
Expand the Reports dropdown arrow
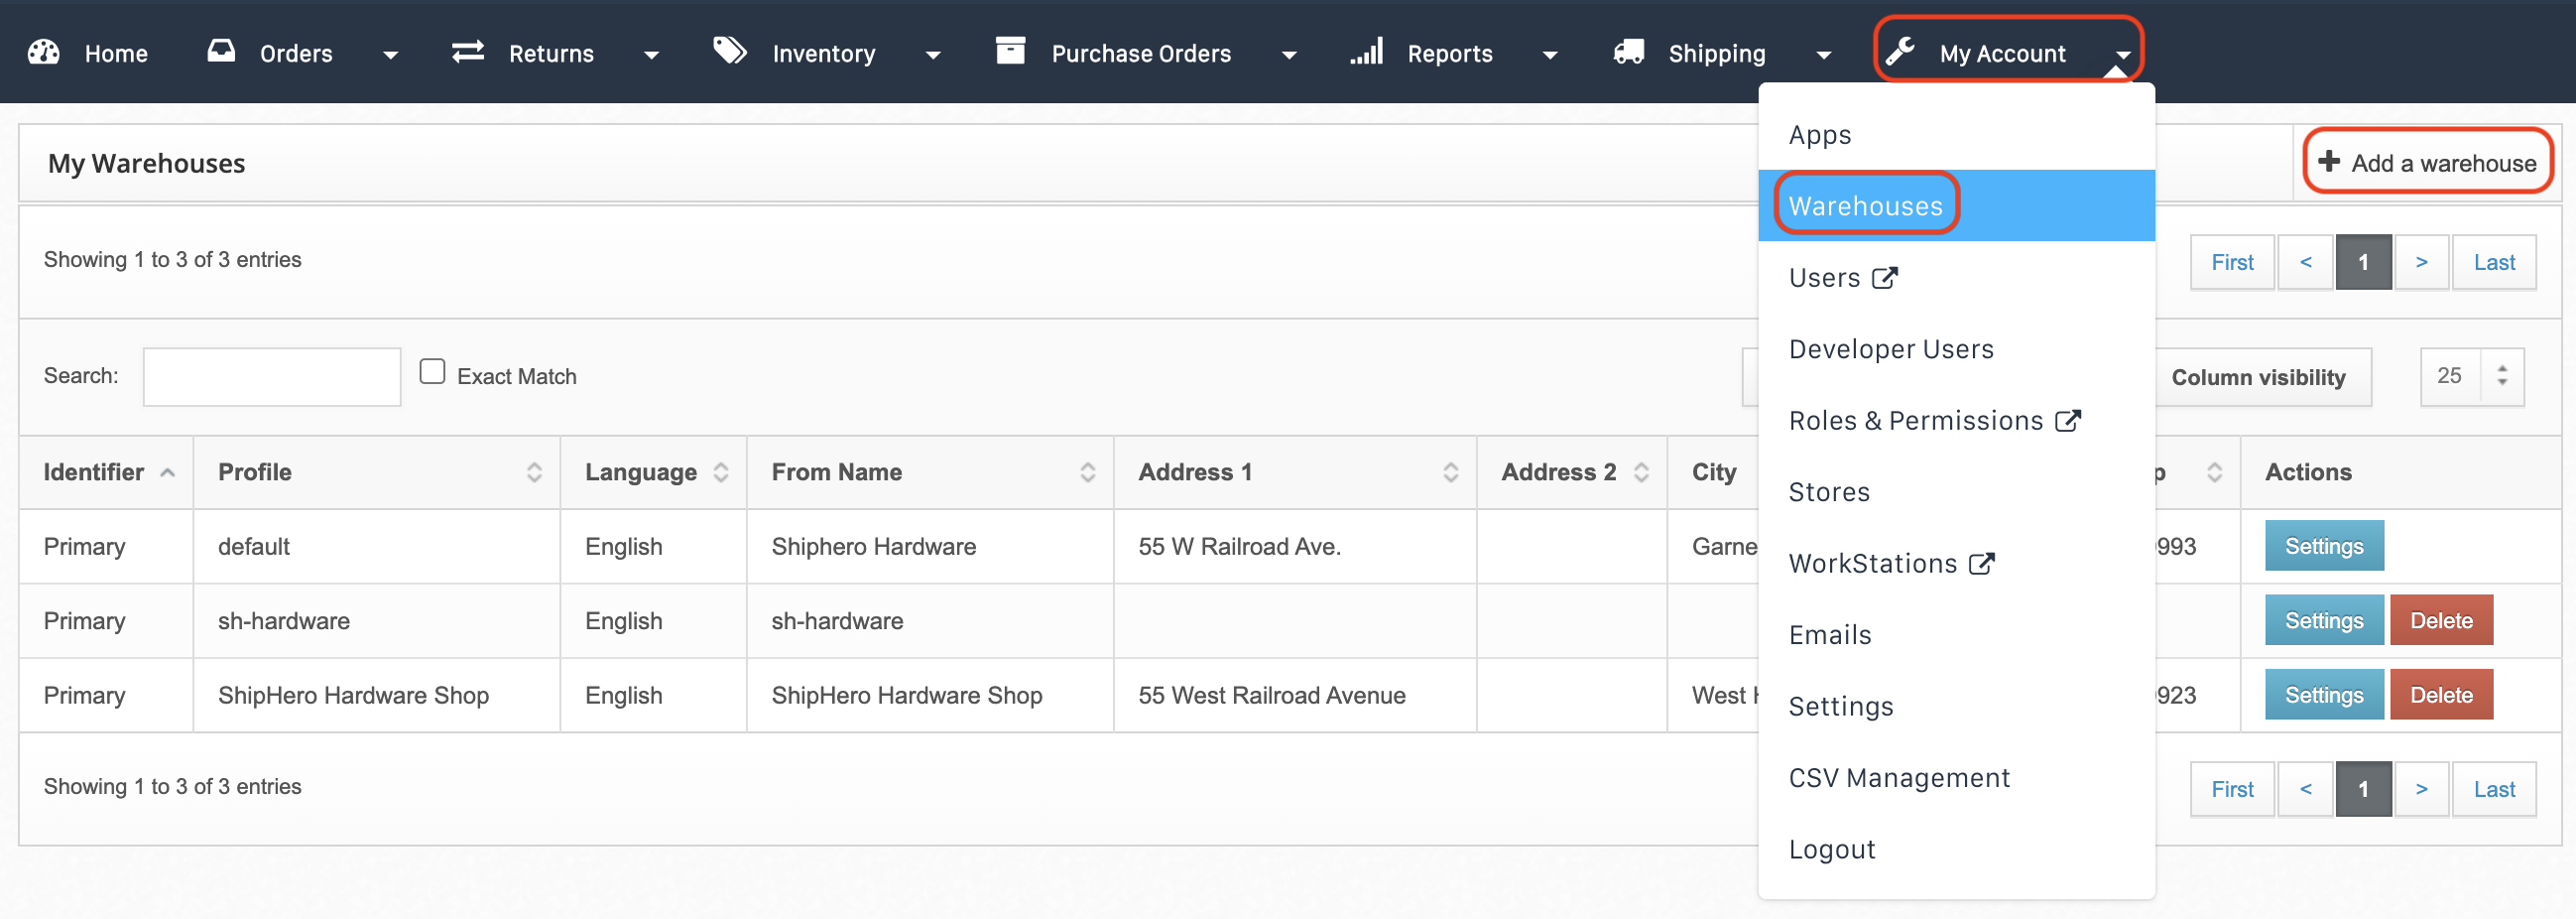click(x=1549, y=55)
